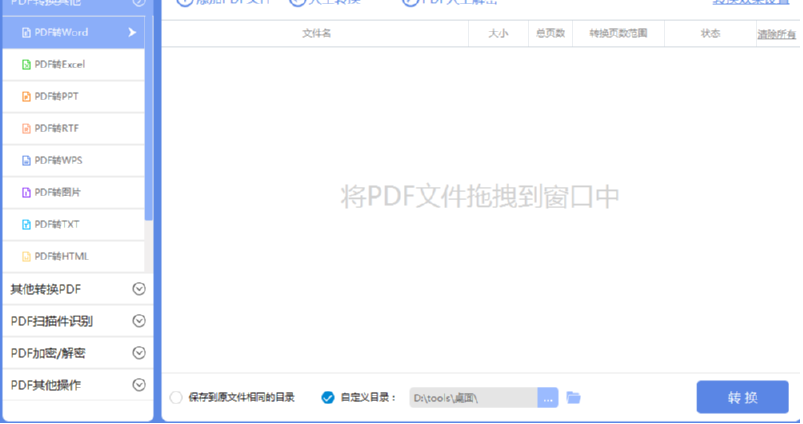Expand the 其他转换PDF section chevron
Image resolution: width=803 pixels, height=424 pixels.
pyautogui.click(x=139, y=289)
